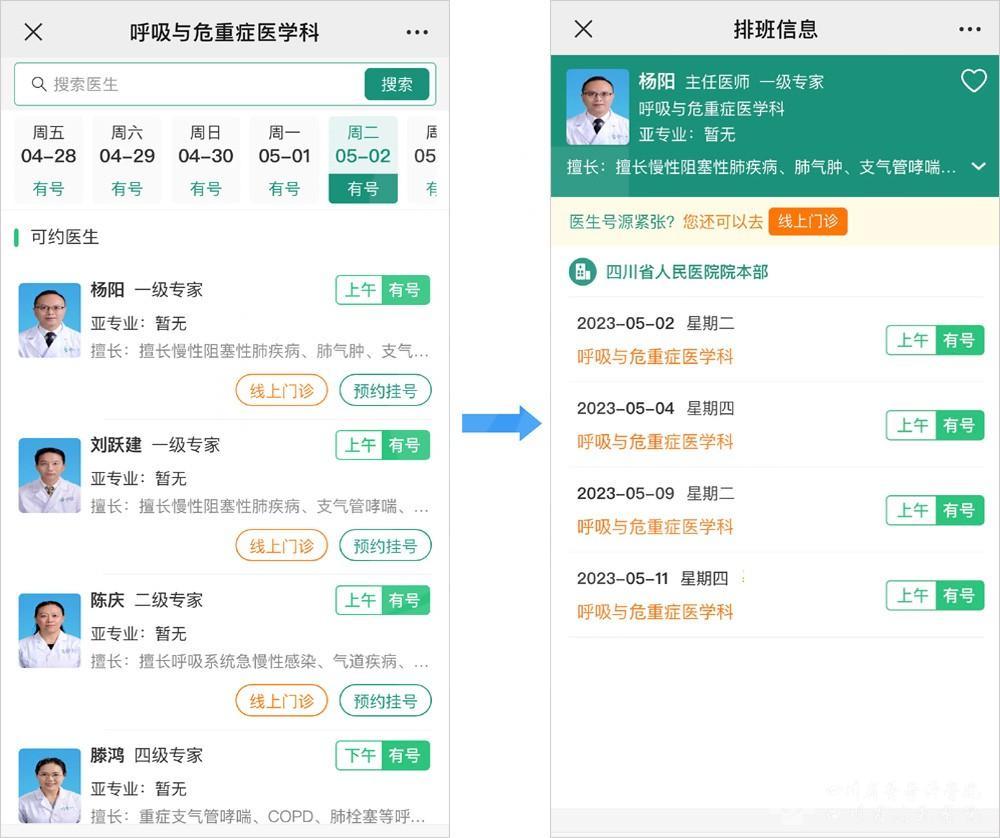Tap 下午 有号 badge for 滕鸿
Screen dimensions: 1000x838
point(382,755)
